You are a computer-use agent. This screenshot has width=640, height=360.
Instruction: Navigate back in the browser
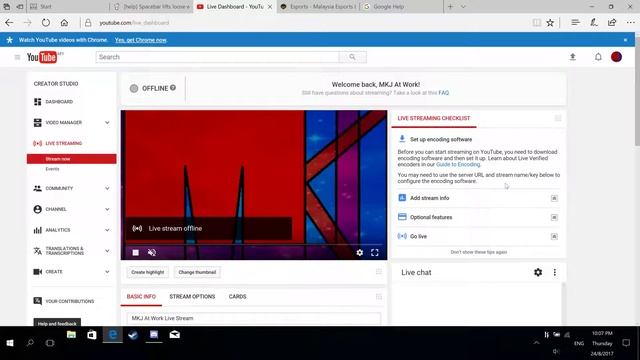tap(9, 23)
